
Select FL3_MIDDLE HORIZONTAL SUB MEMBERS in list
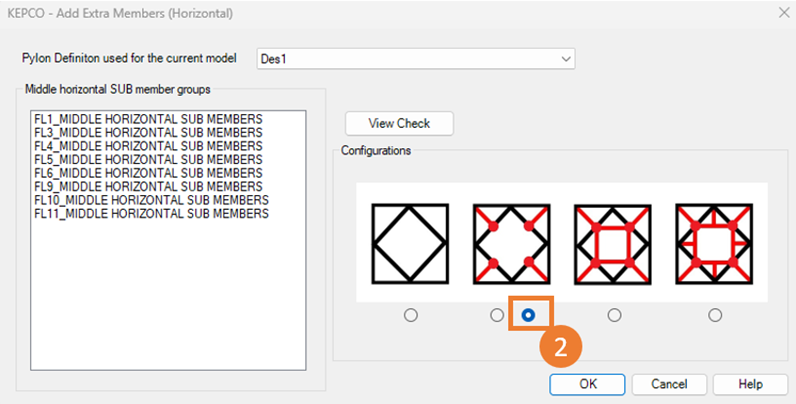pos(148,133)
